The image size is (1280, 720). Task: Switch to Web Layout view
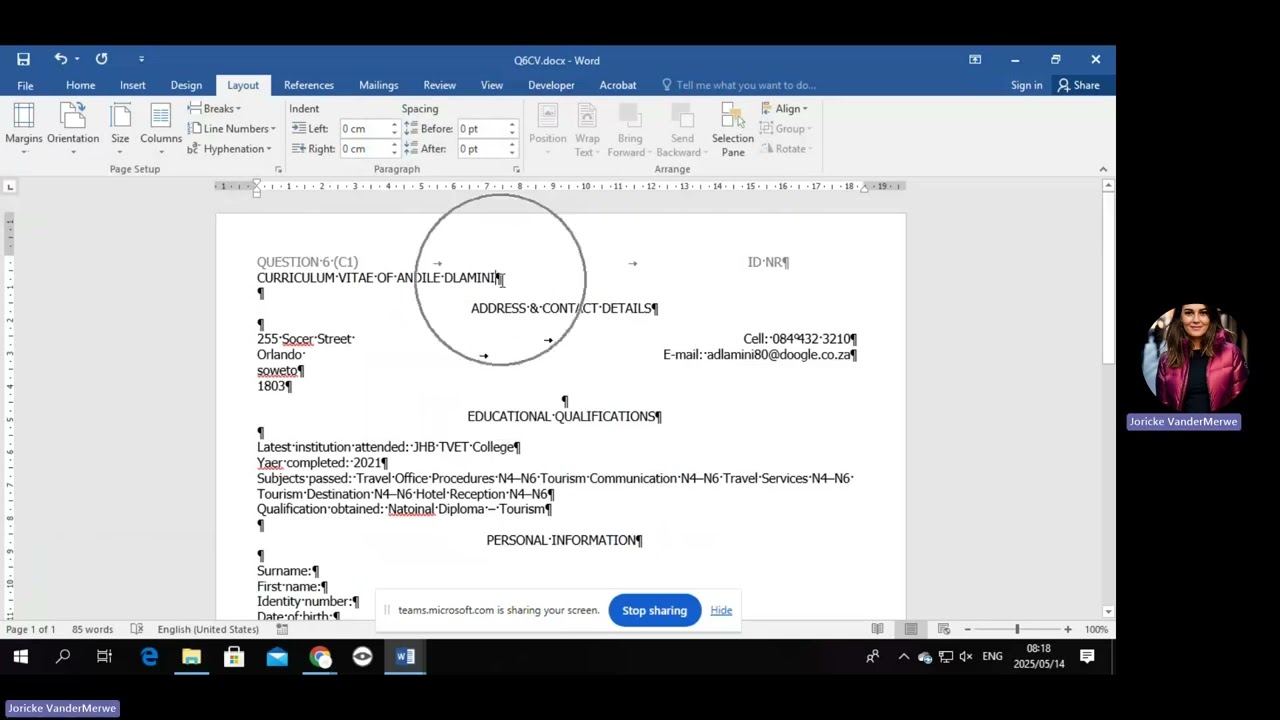pyautogui.click(x=943, y=629)
